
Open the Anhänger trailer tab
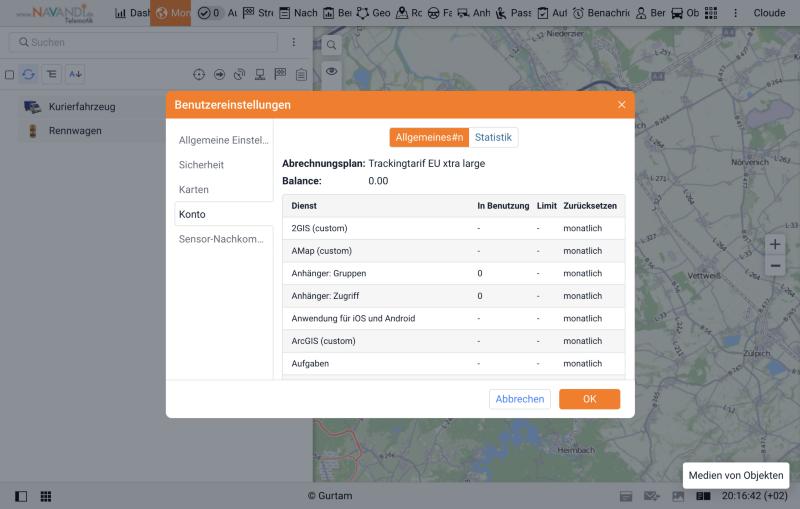click(473, 13)
